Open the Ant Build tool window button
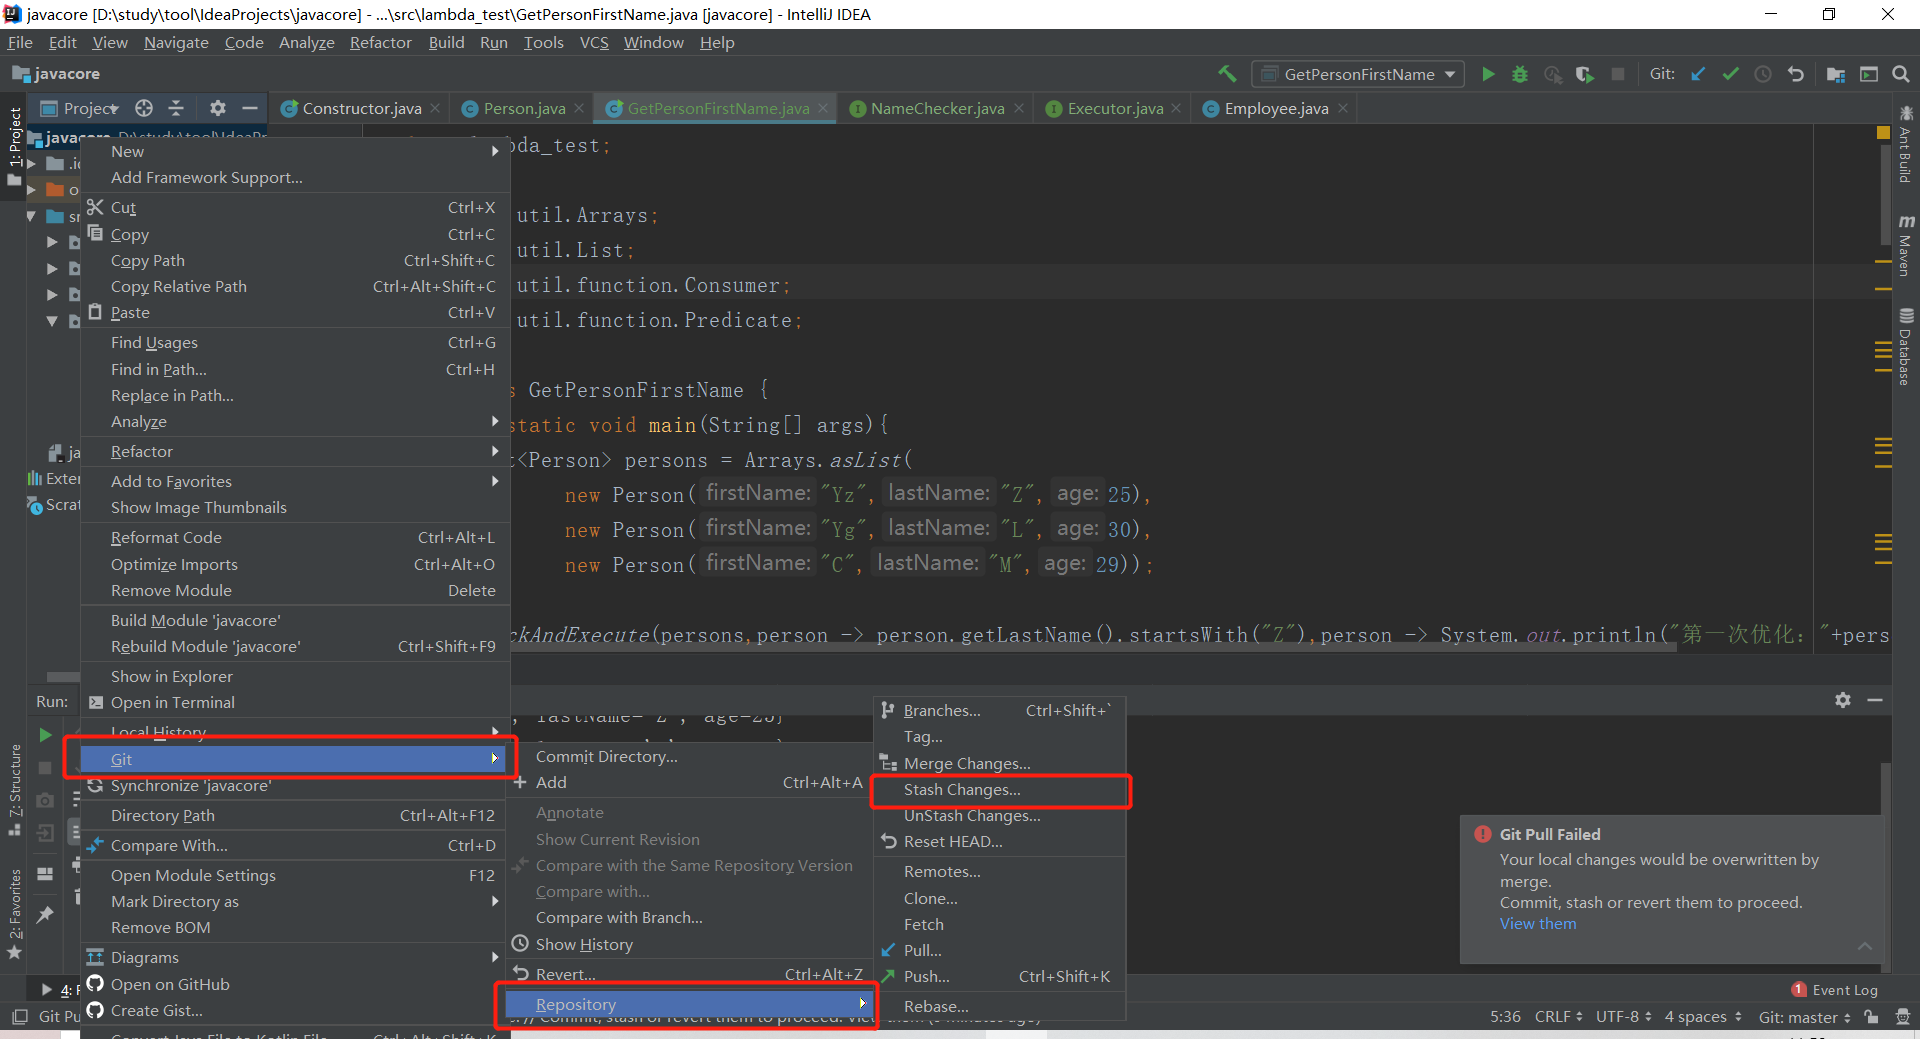Viewport: 1920px width, 1039px height. click(1905, 145)
